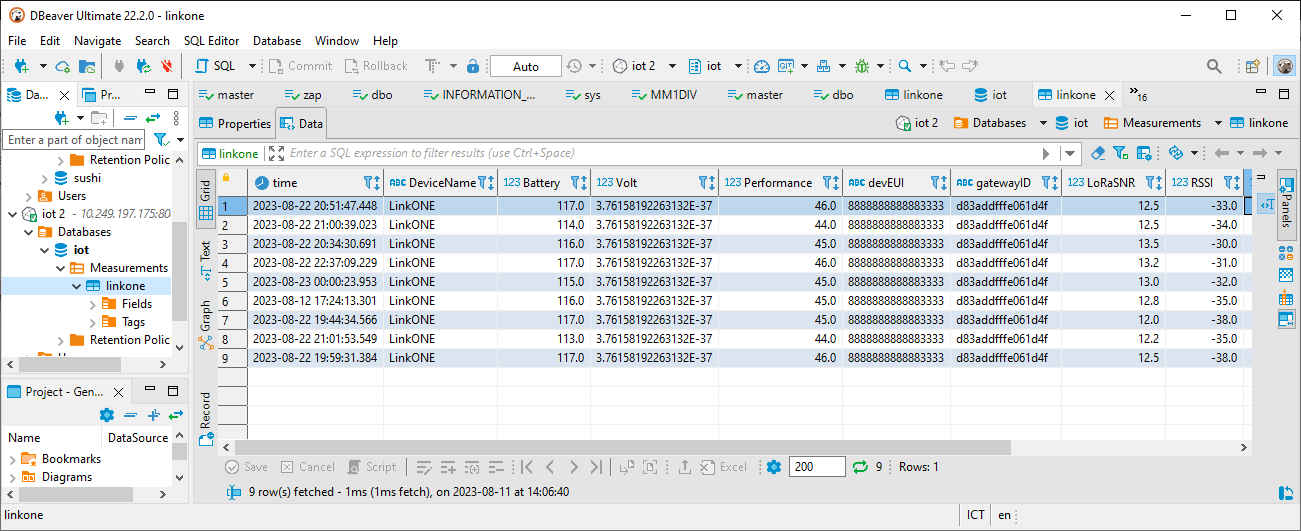Click the Rollback button
This screenshot has height=531, width=1301.
pos(376,66)
